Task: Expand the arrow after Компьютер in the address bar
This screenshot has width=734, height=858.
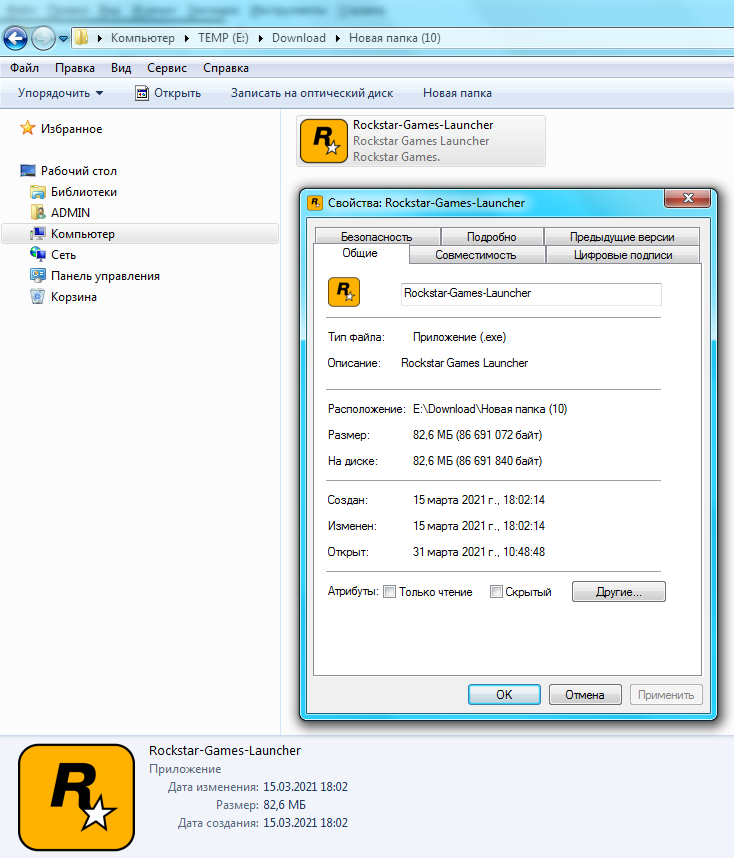Action: pyautogui.click(x=187, y=38)
